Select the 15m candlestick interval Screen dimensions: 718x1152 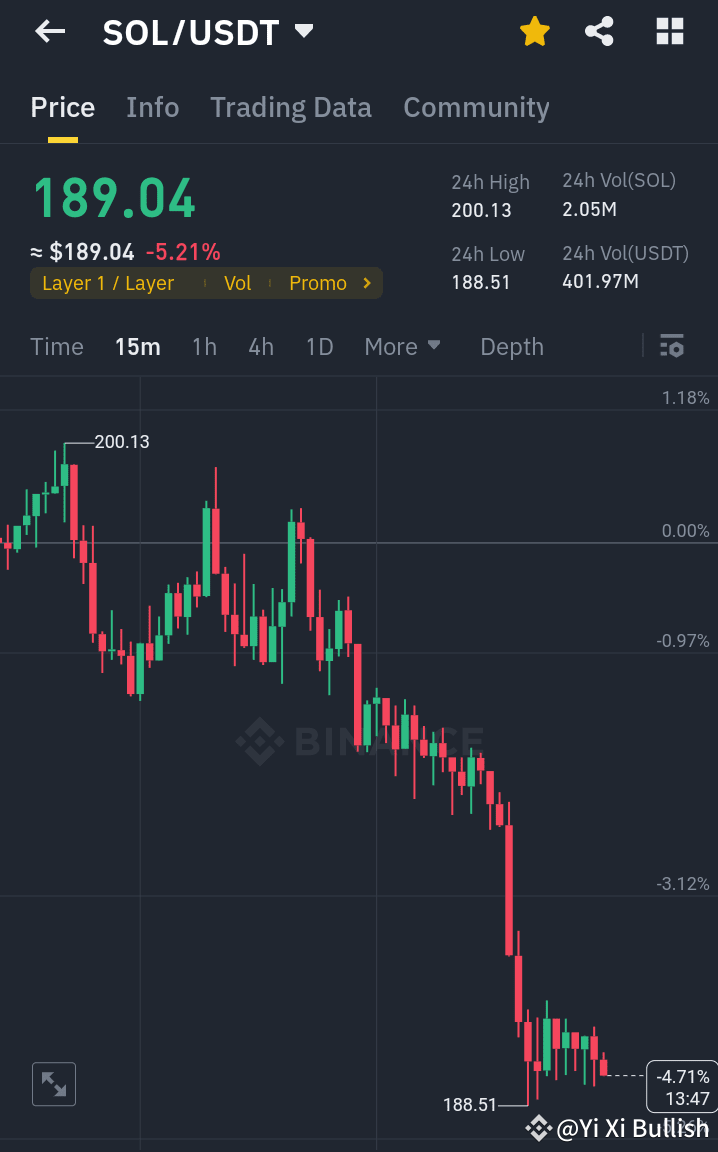[x=137, y=346]
